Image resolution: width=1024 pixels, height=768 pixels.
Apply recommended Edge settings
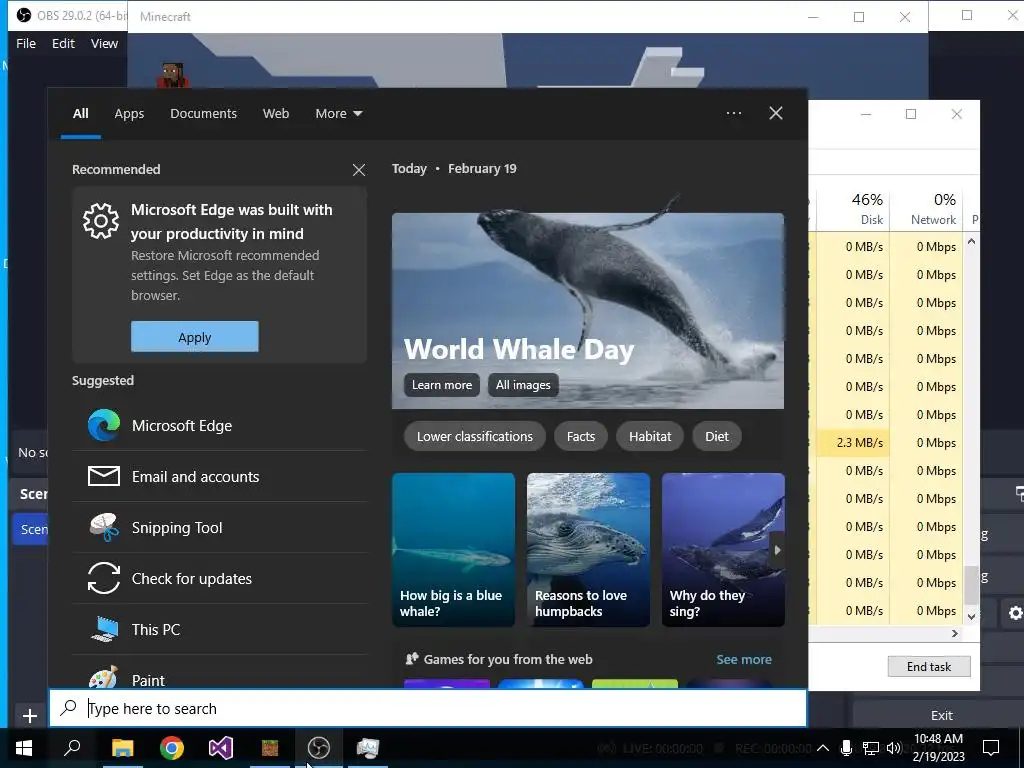pos(195,337)
